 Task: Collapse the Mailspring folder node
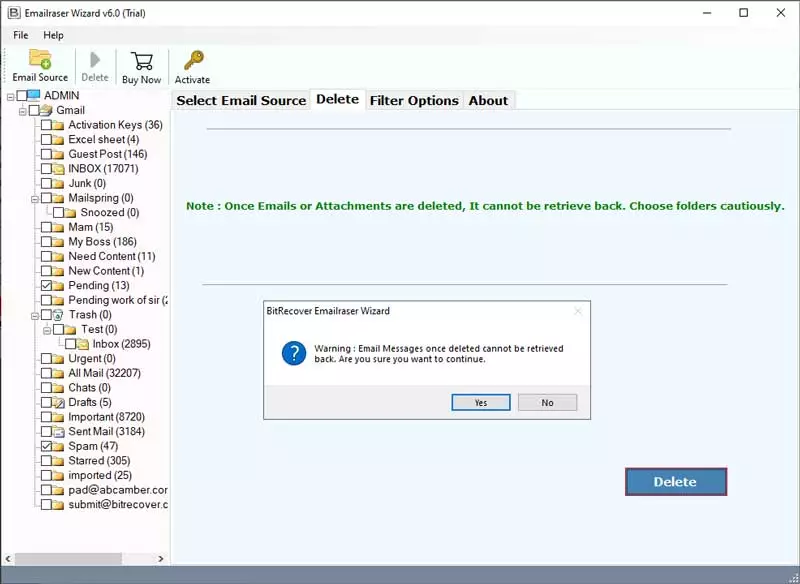[x=35, y=198]
